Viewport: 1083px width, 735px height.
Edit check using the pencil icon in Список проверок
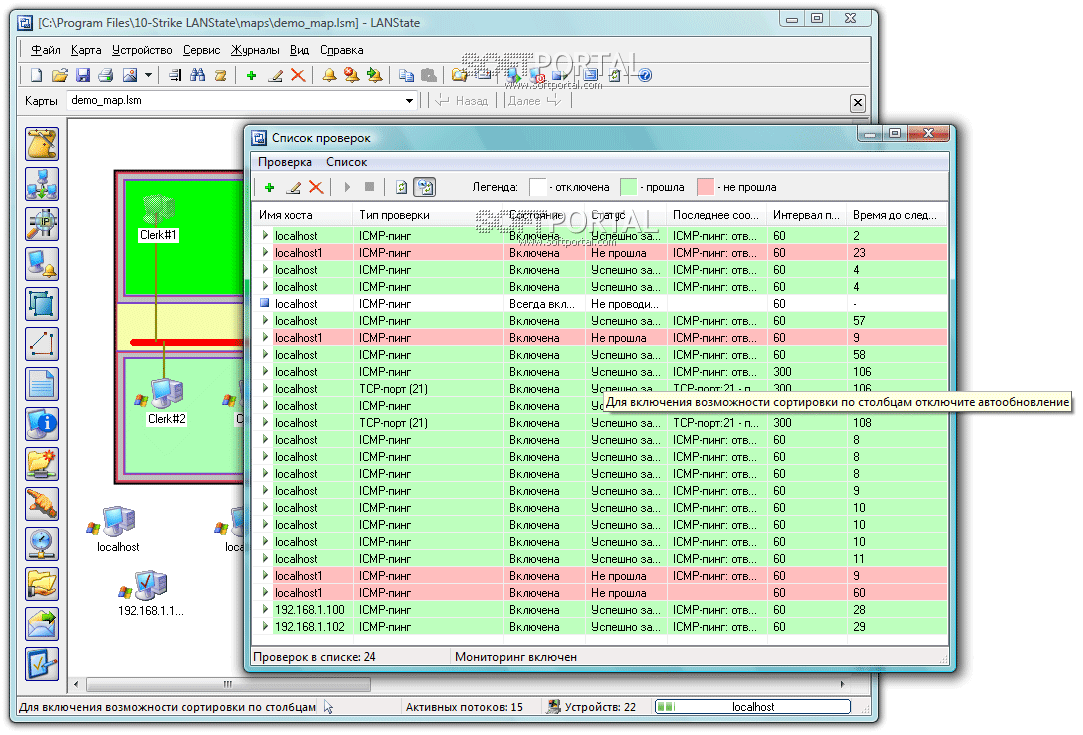pyautogui.click(x=294, y=187)
